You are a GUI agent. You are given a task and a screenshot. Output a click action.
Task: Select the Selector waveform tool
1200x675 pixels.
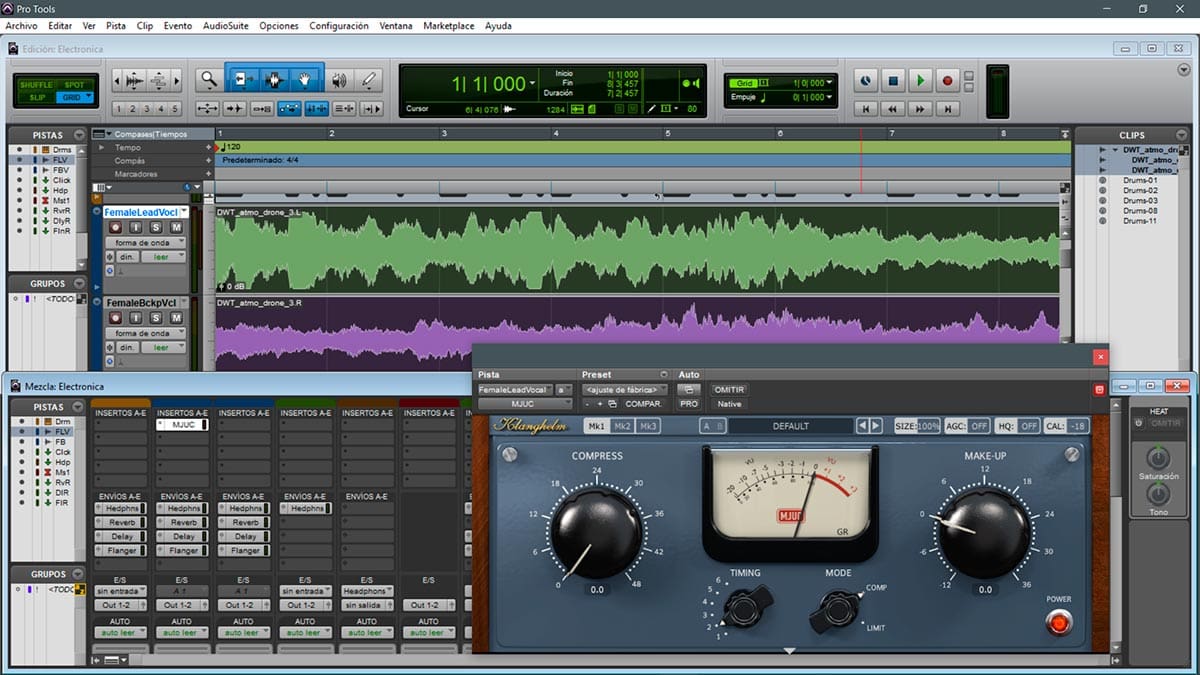[x=275, y=79]
